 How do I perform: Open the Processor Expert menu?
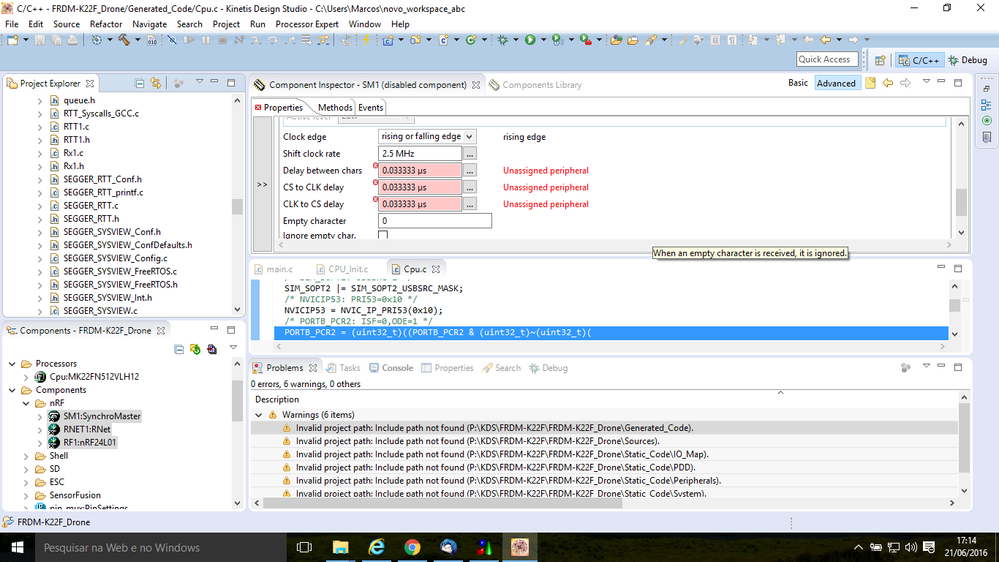(x=306, y=24)
